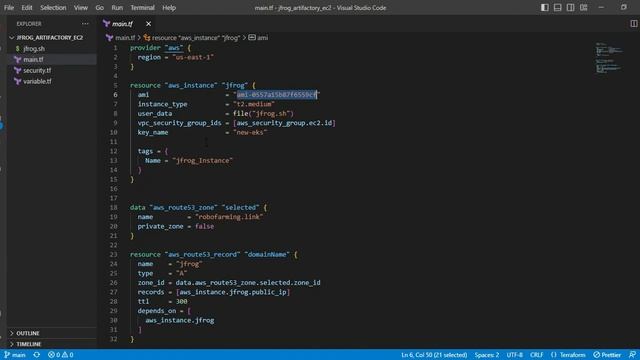This screenshot has width=640, height=360.
Task: Collapse the JFROG_ARTIFACTORY_EC2 folder
Action: pyautogui.click(x=49, y=38)
